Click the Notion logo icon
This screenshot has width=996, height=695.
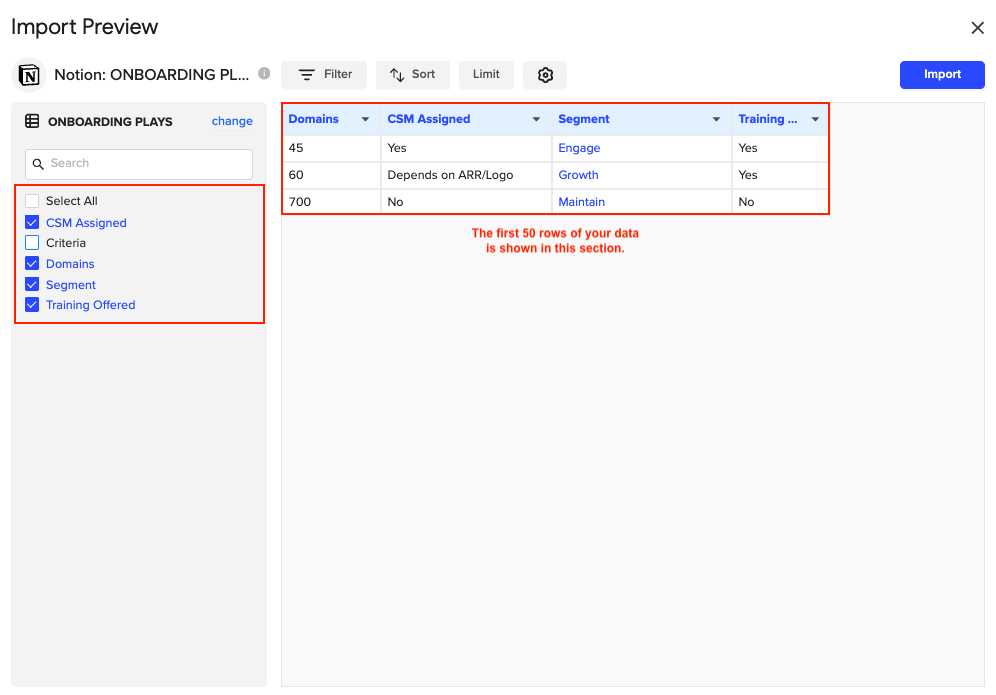click(x=30, y=75)
